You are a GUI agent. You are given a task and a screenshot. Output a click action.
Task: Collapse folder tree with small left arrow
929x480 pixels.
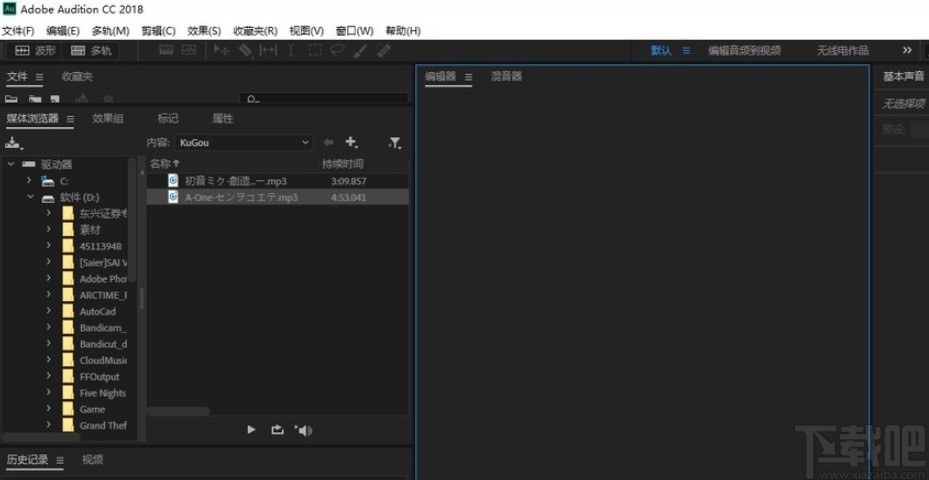tap(142, 172)
